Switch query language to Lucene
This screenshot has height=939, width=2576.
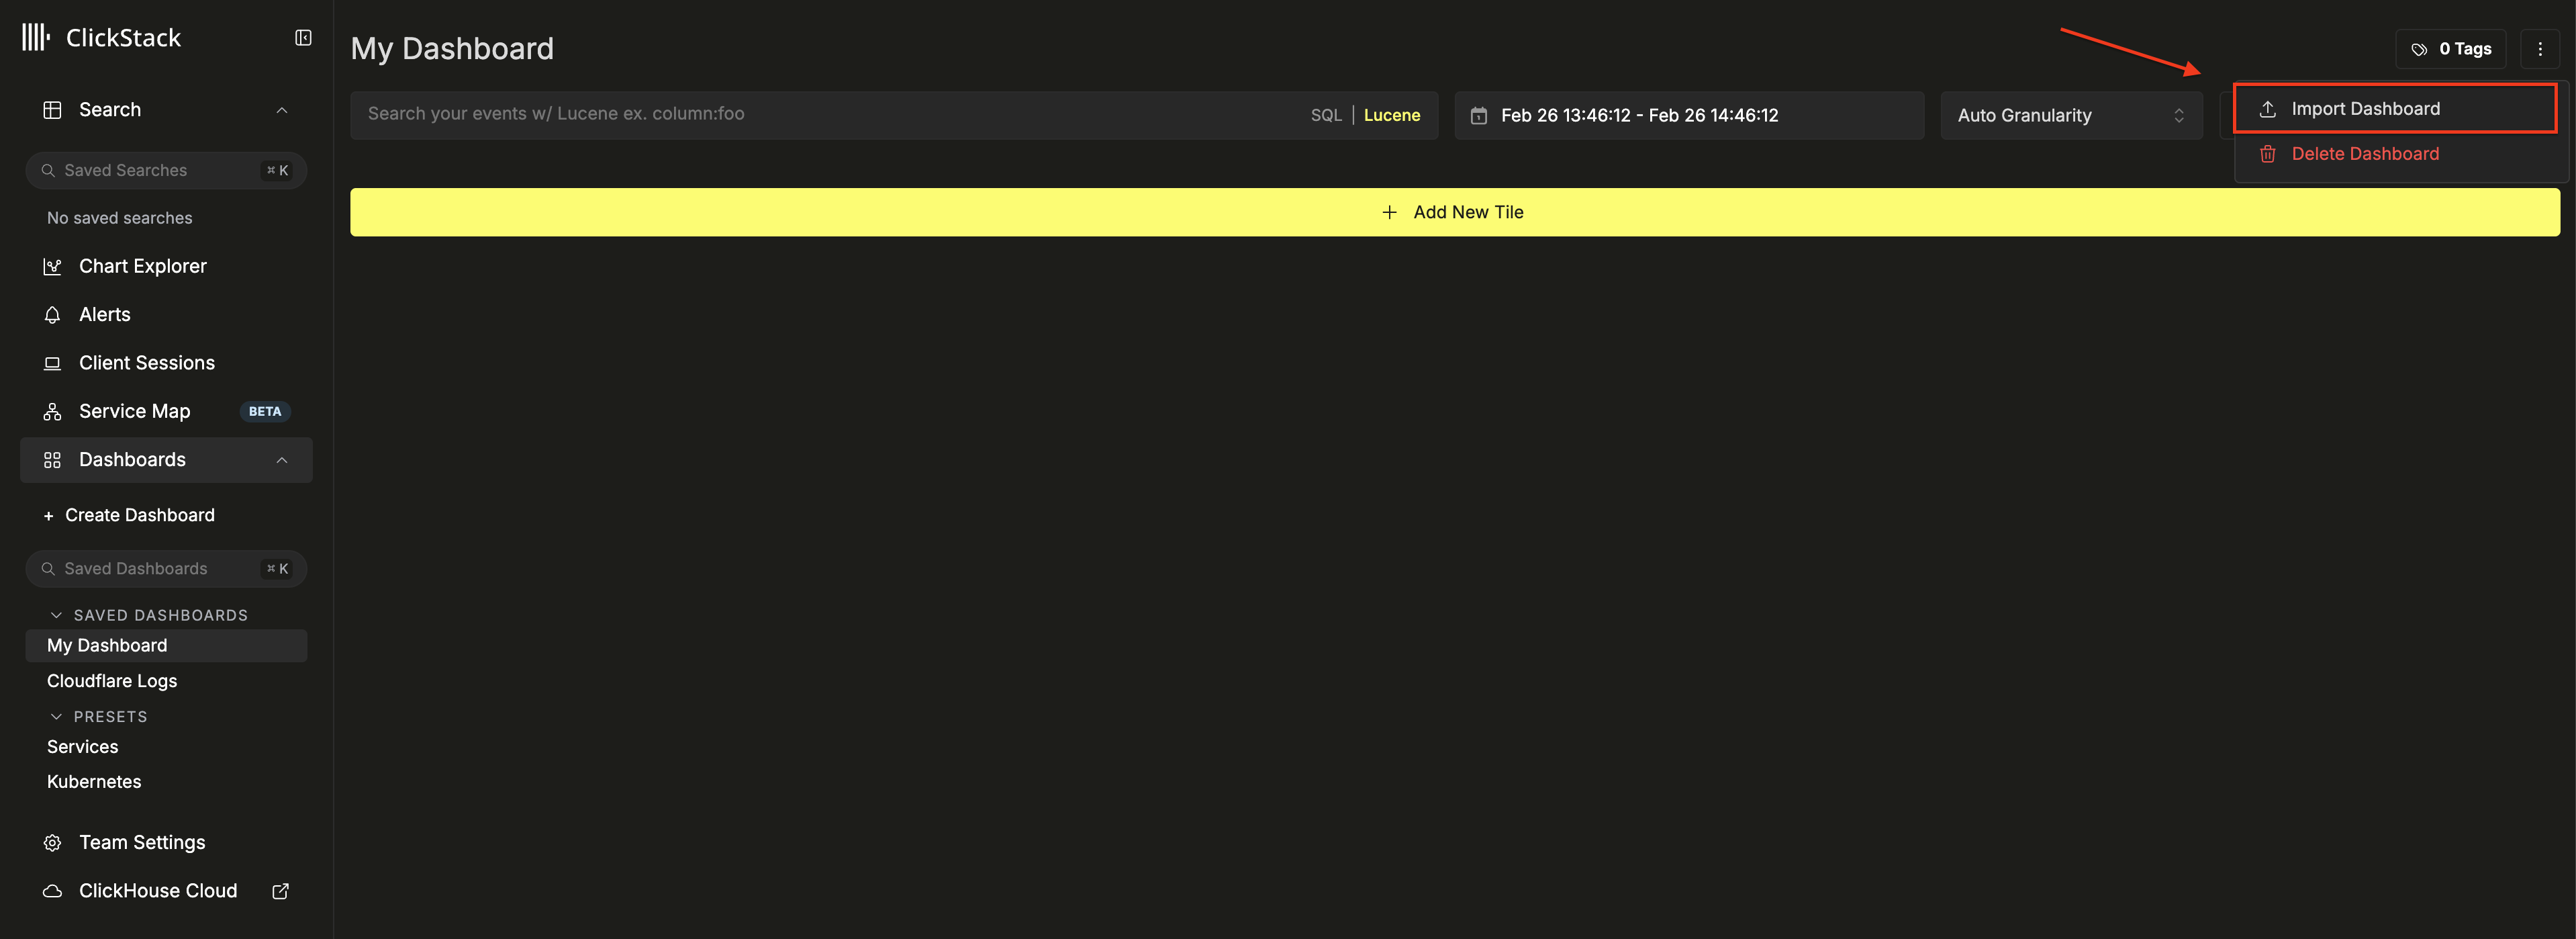point(1391,115)
